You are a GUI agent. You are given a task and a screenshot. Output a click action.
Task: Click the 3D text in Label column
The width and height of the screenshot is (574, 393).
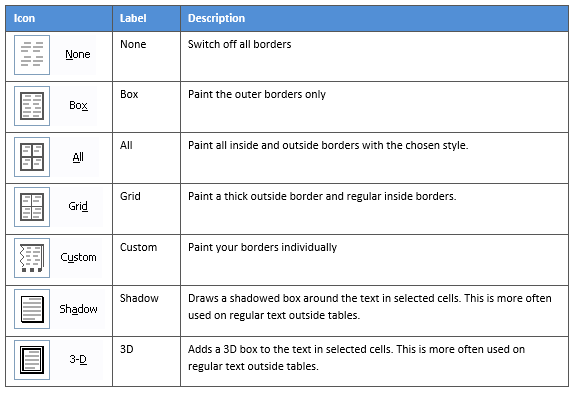coord(127,349)
